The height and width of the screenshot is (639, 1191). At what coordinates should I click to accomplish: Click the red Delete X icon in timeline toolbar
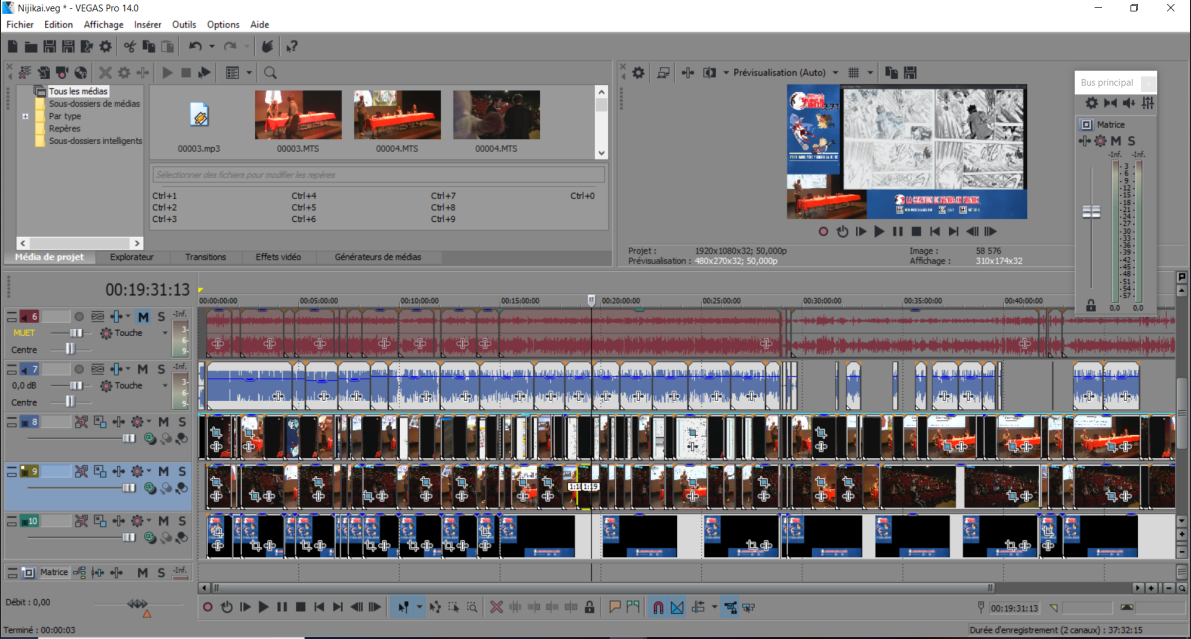click(x=496, y=607)
